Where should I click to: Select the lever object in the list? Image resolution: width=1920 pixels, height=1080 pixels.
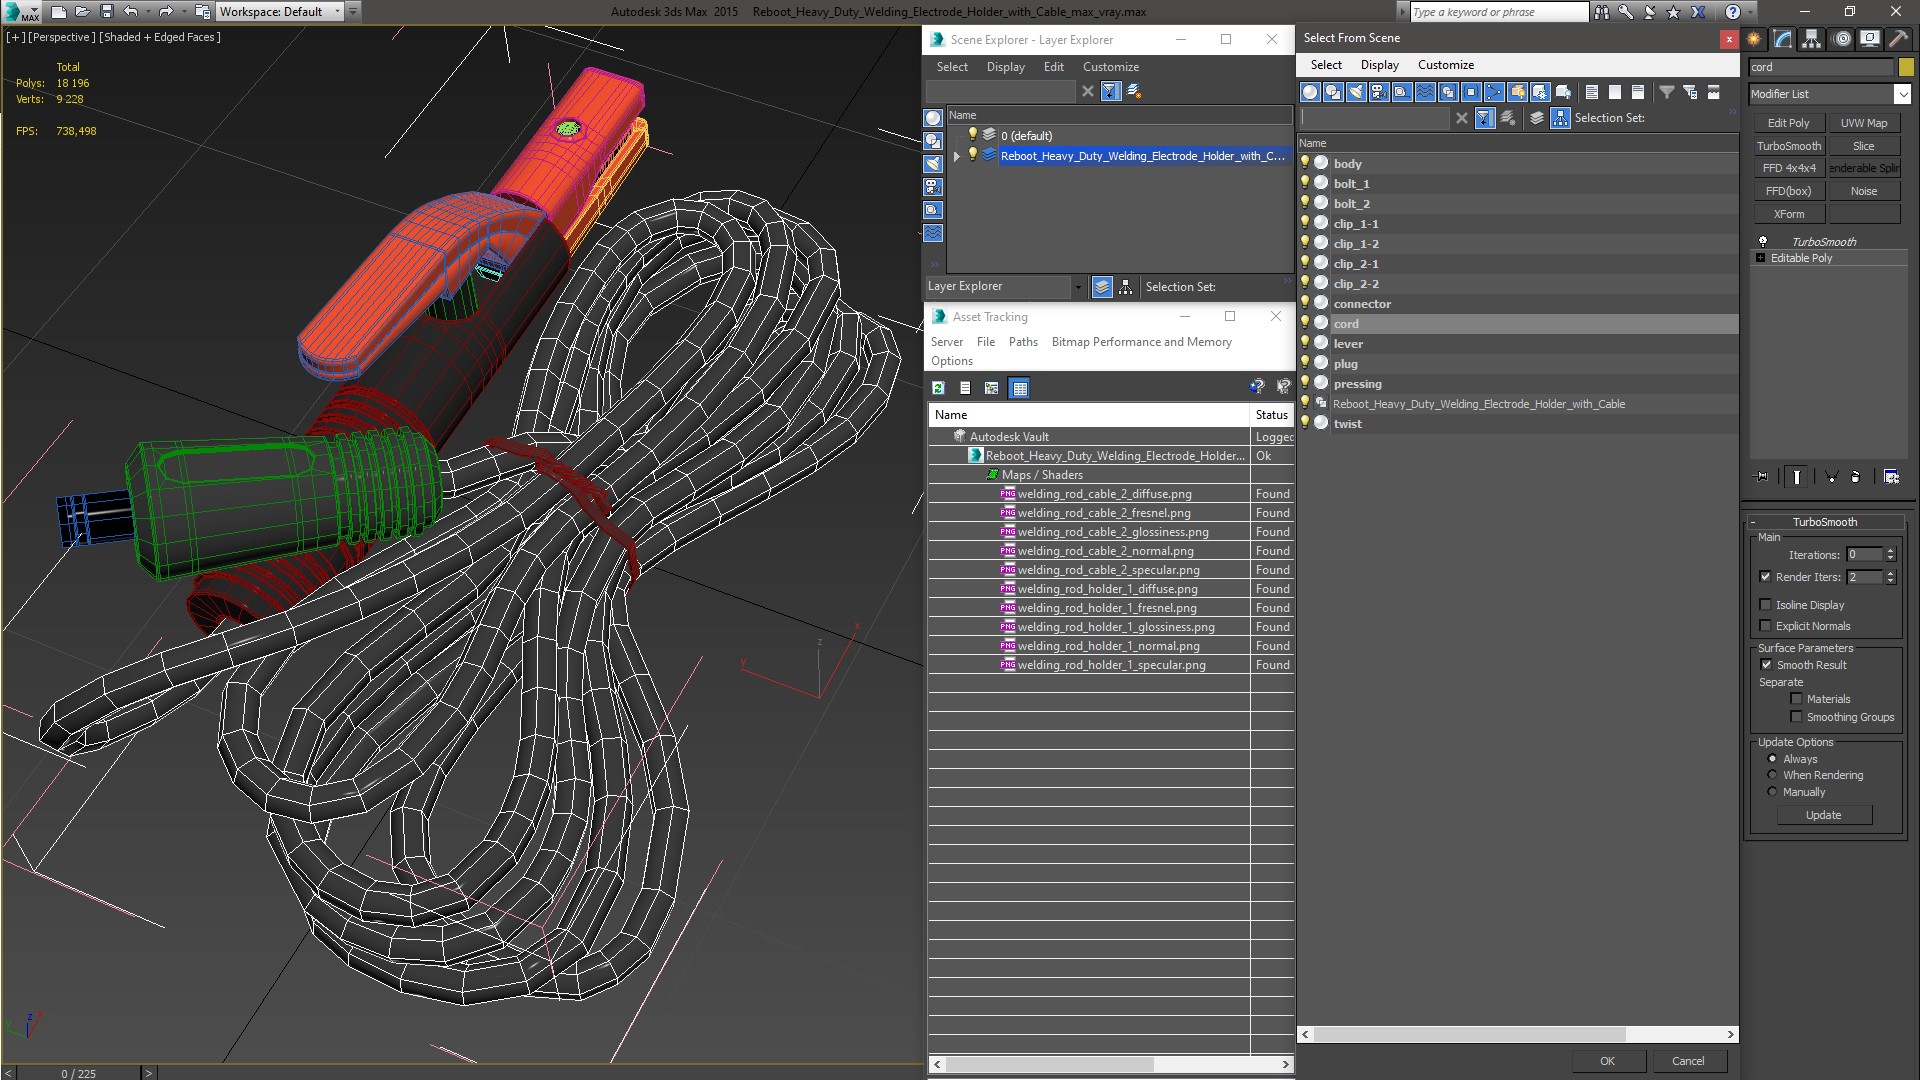point(1347,344)
